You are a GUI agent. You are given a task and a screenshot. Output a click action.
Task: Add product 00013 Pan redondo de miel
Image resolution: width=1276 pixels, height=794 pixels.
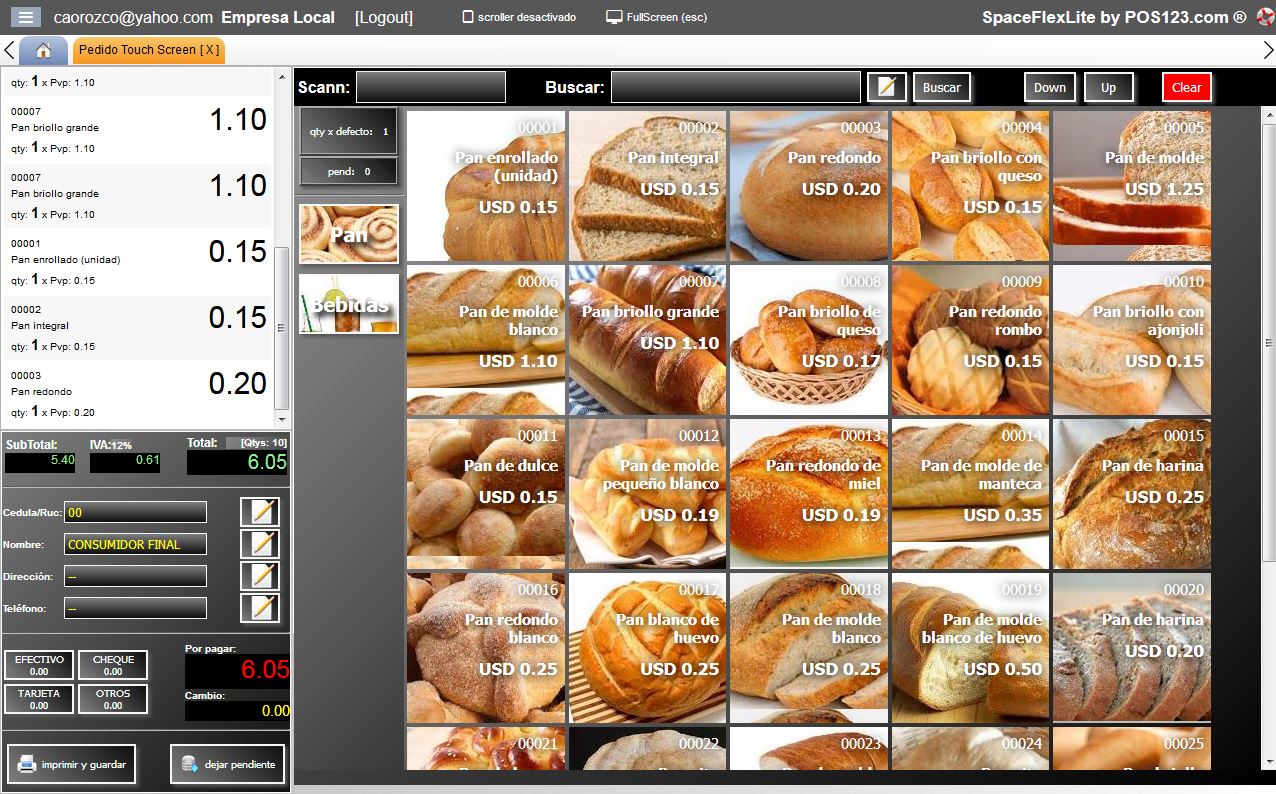click(809, 494)
